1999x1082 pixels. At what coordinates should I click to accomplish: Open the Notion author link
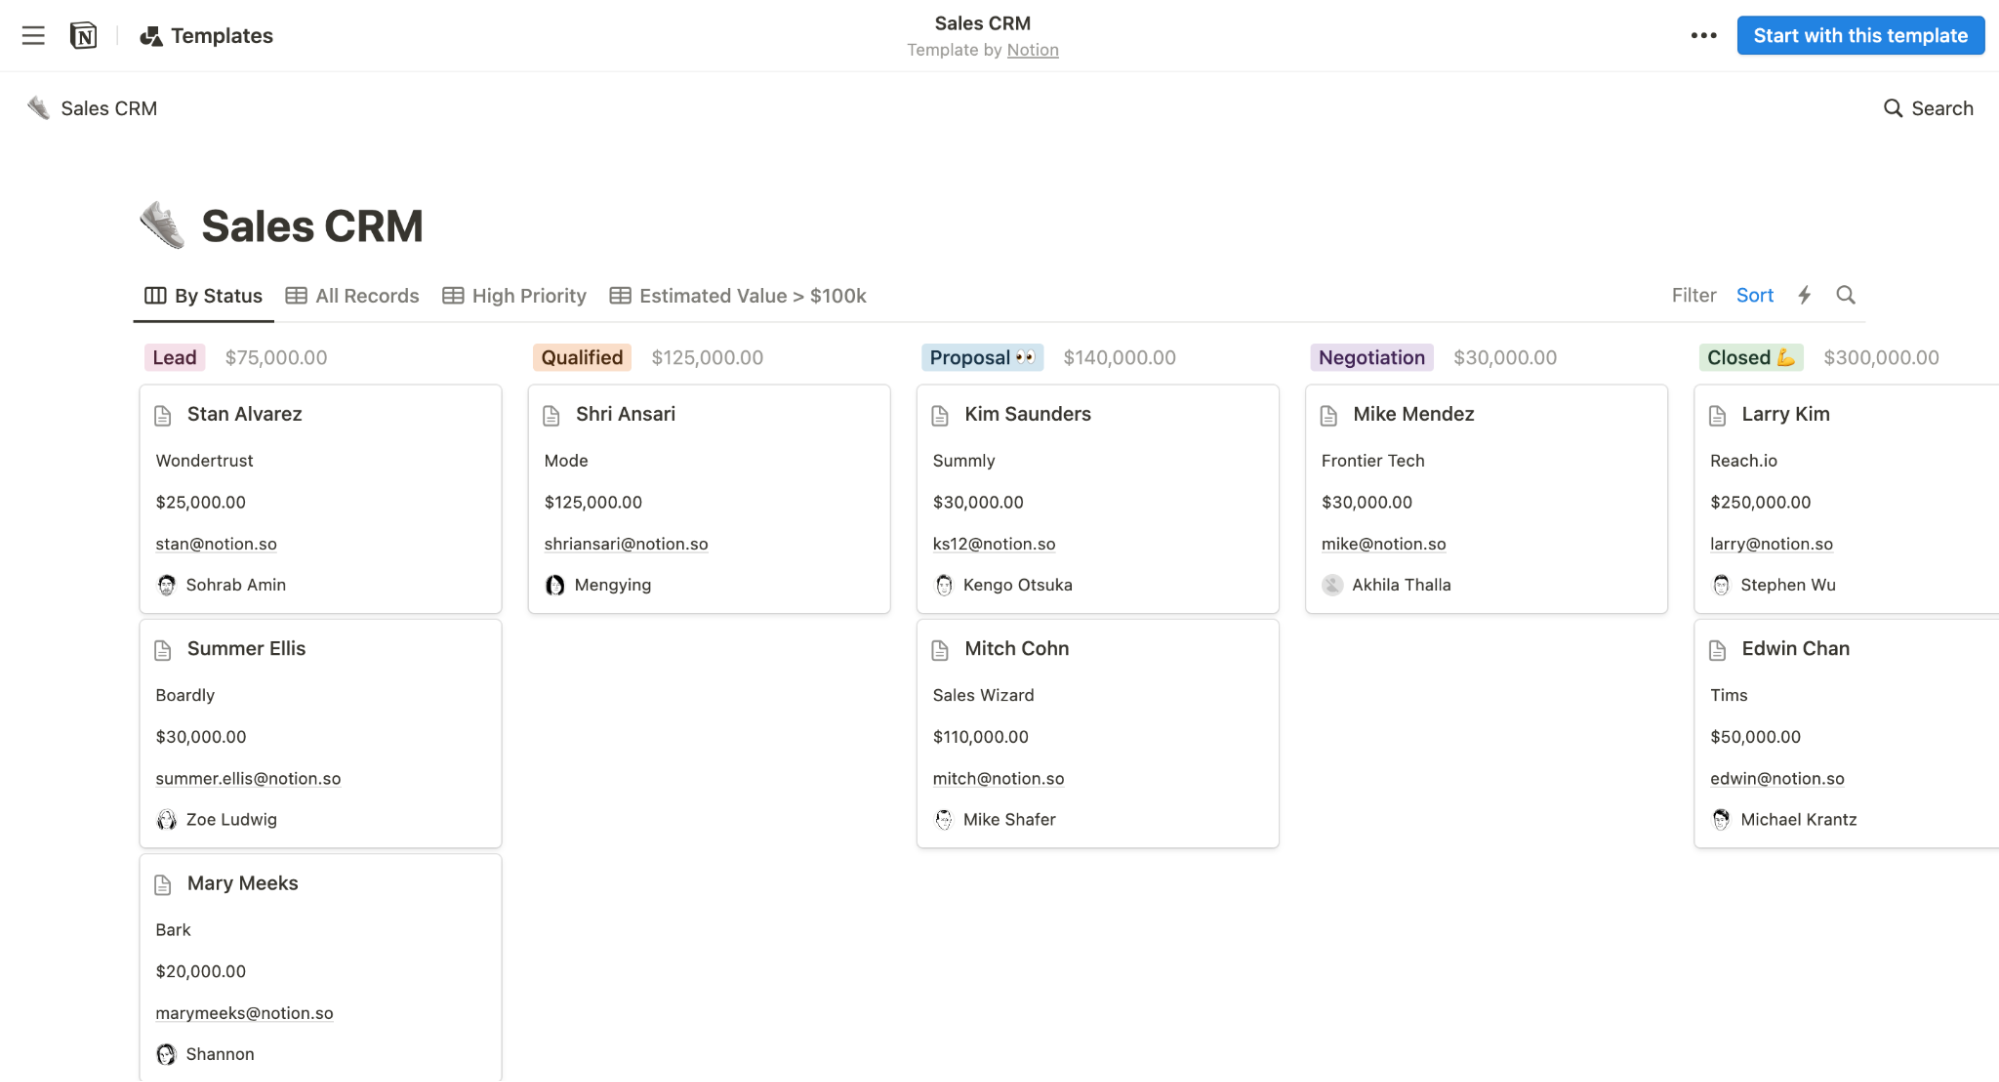[x=1032, y=50]
